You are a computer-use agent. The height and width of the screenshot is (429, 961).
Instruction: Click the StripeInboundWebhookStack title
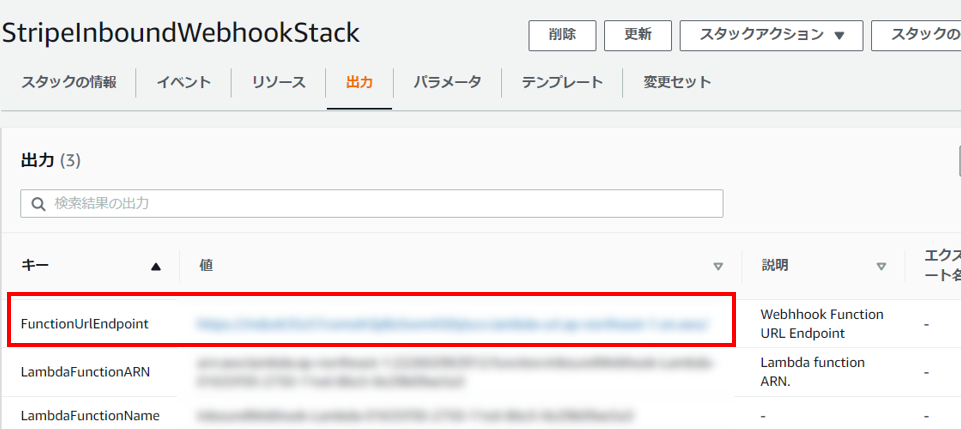pyautogui.click(x=181, y=34)
